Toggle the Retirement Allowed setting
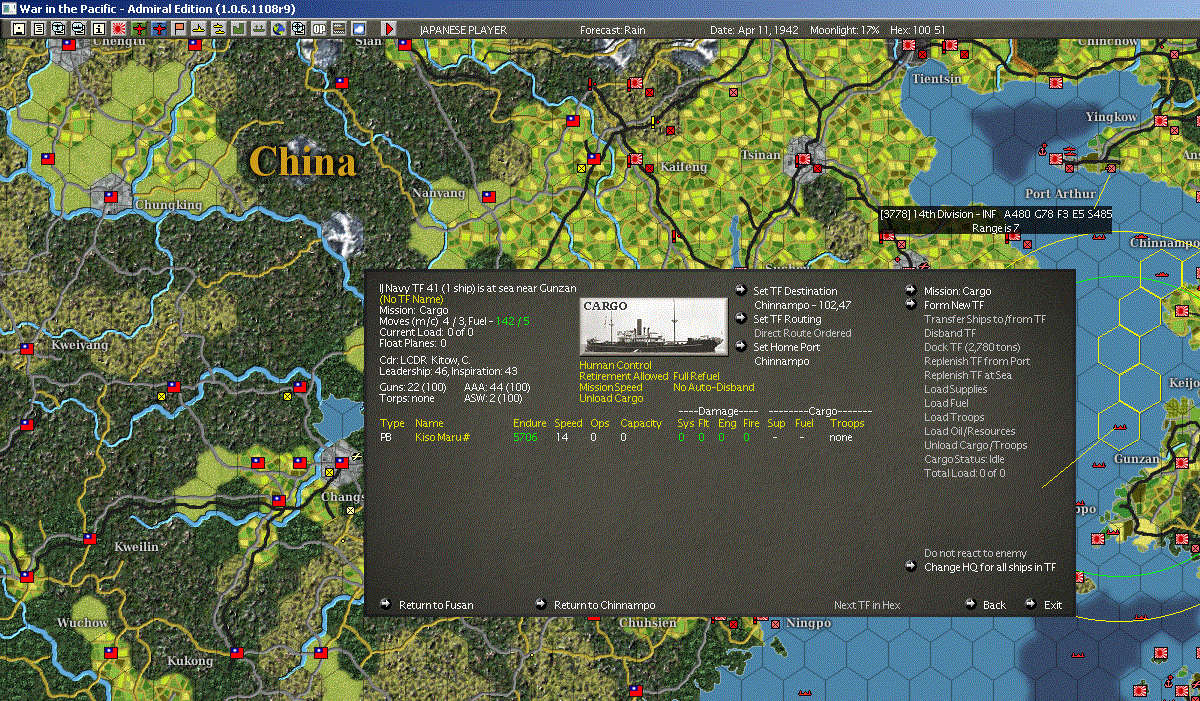Image resolution: width=1200 pixels, height=701 pixels. click(x=624, y=376)
